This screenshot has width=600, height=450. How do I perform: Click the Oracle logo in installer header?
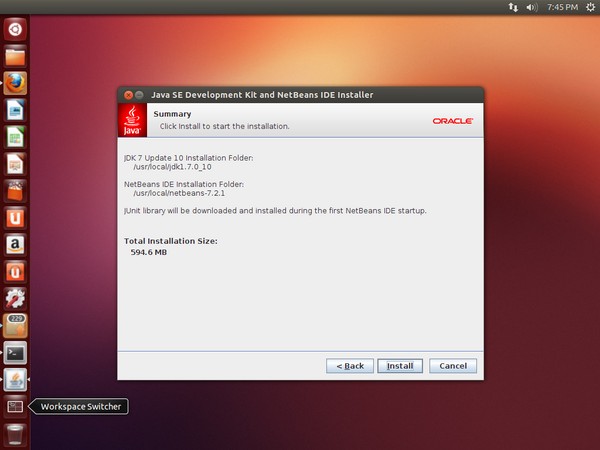click(x=453, y=121)
